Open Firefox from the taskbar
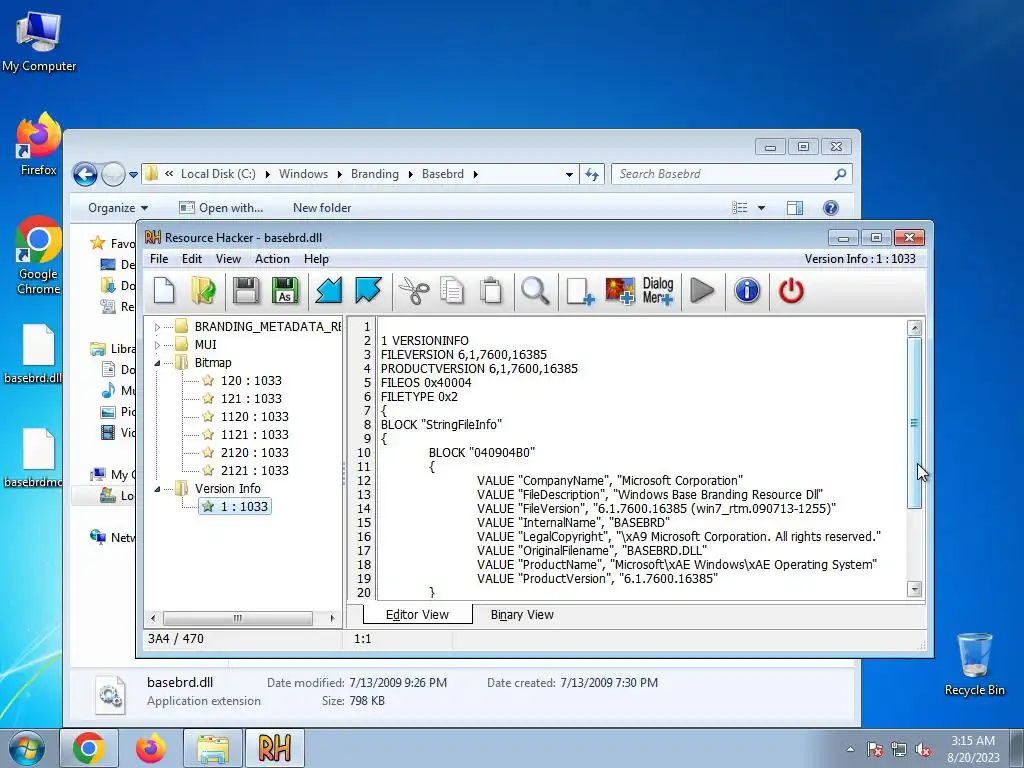Image resolution: width=1024 pixels, height=768 pixels. [x=151, y=748]
